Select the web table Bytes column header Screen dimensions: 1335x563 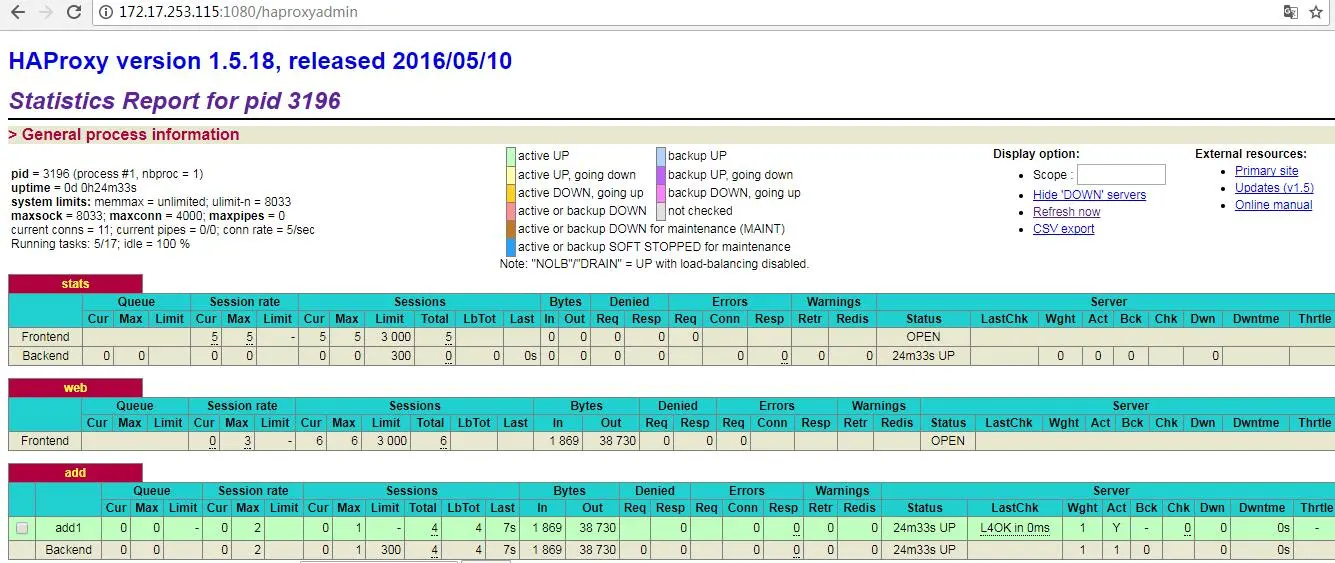coord(586,406)
